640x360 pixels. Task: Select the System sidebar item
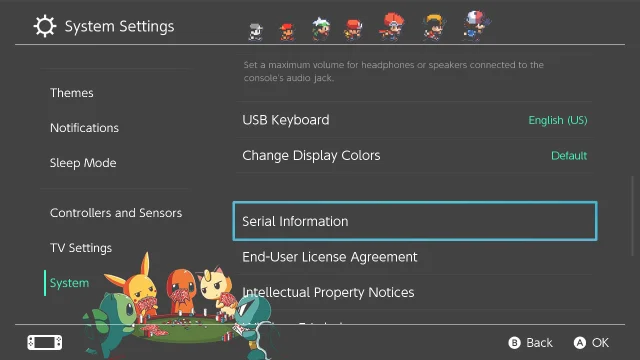coord(69,283)
